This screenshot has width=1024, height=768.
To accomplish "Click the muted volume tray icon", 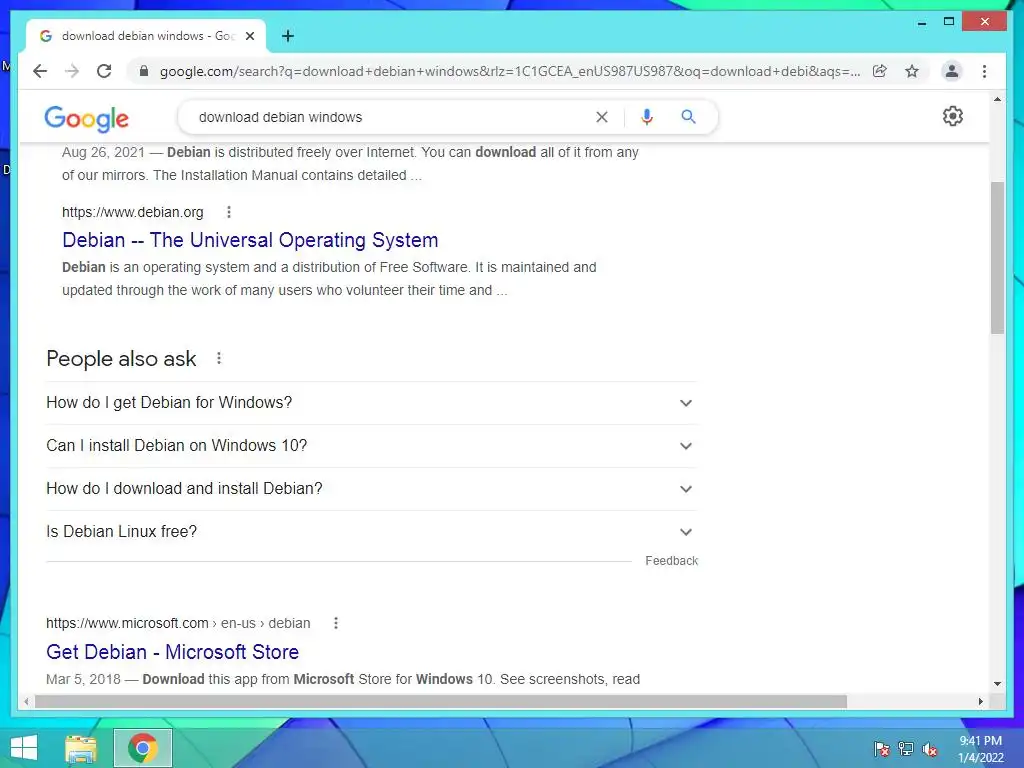I will (x=929, y=749).
